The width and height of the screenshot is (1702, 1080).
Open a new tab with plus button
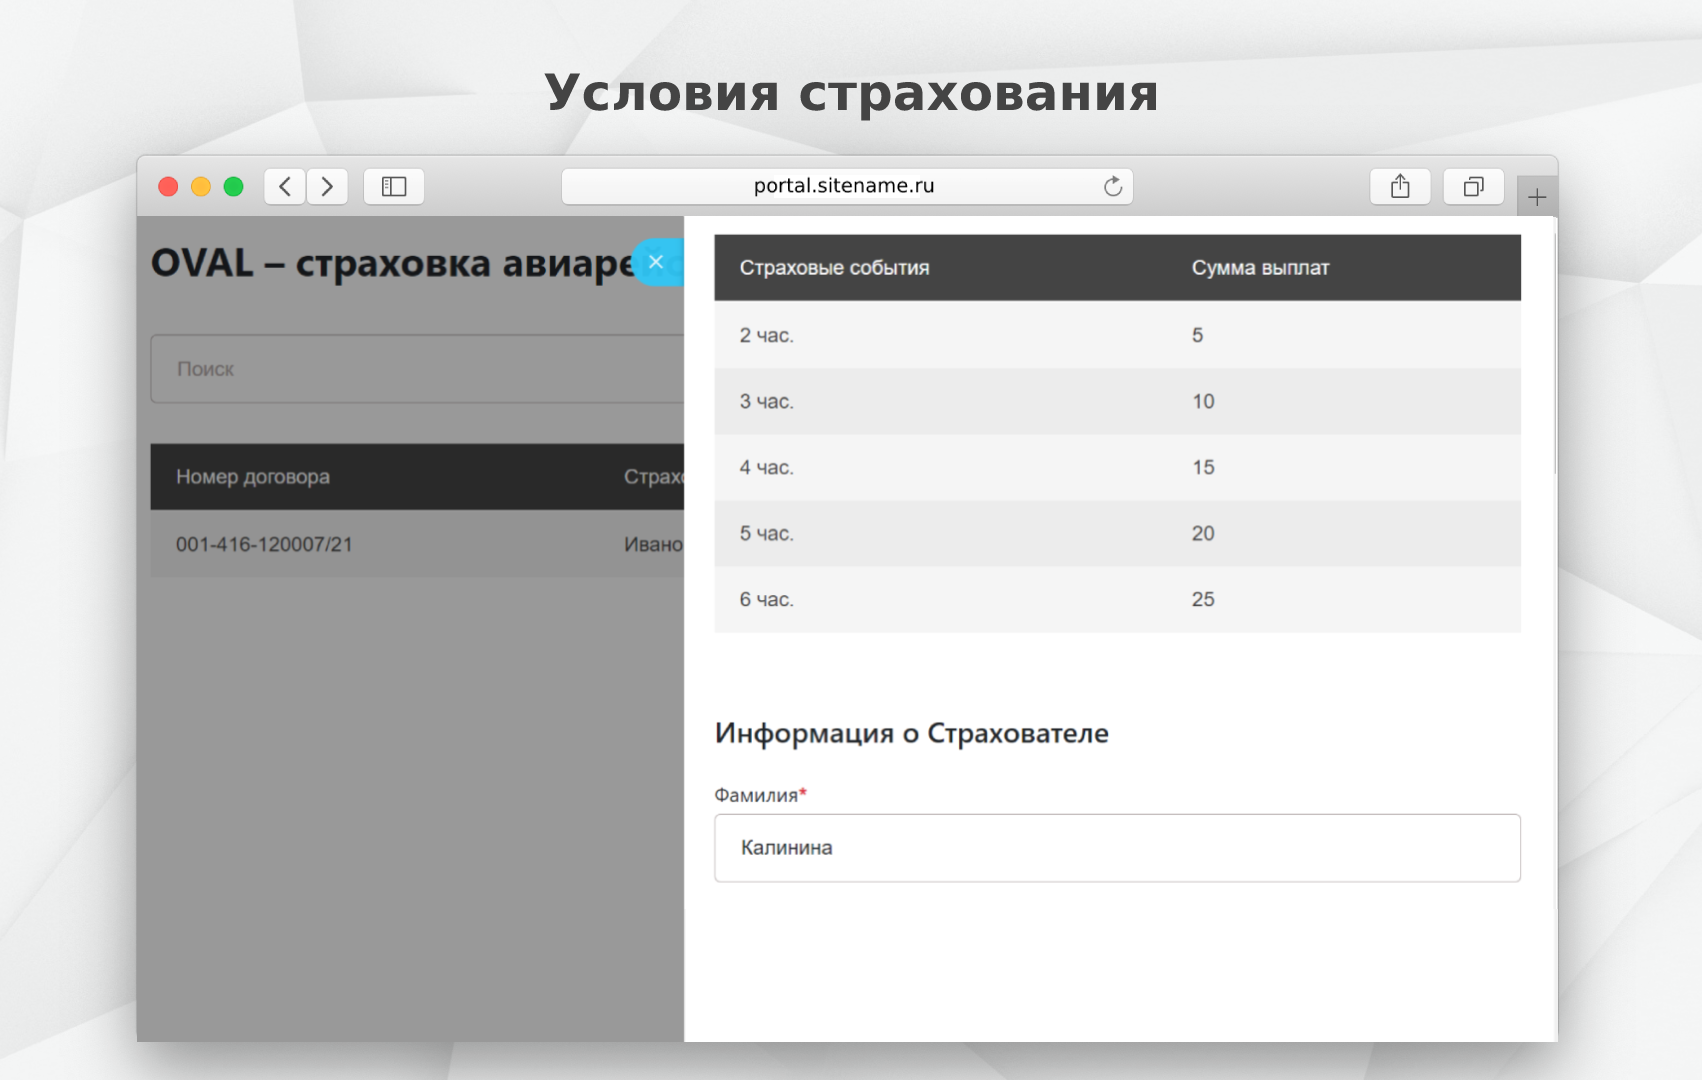click(1537, 197)
